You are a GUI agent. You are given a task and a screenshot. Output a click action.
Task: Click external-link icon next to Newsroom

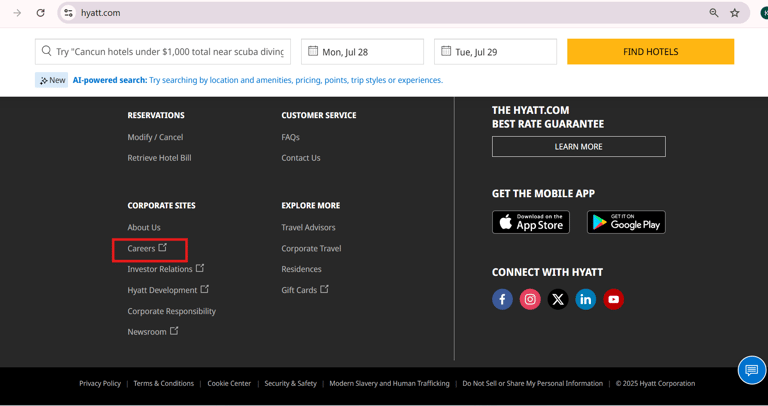click(x=174, y=331)
